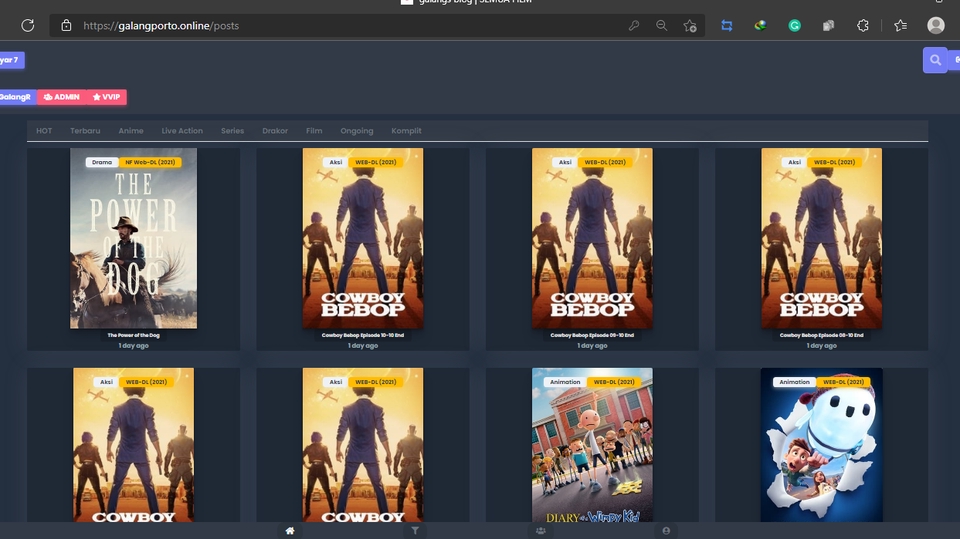Open the green Grammarly extension
960x539 pixels.
coord(795,26)
